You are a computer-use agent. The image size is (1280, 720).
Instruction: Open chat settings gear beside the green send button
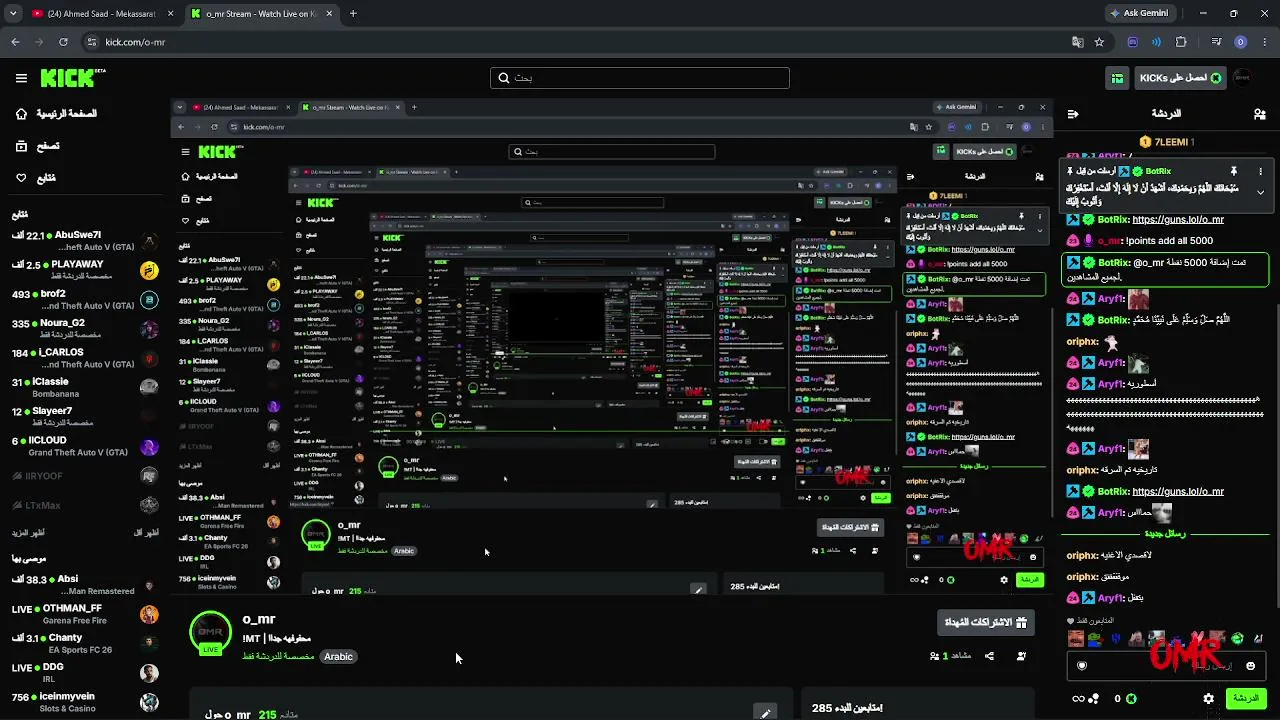point(1208,698)
